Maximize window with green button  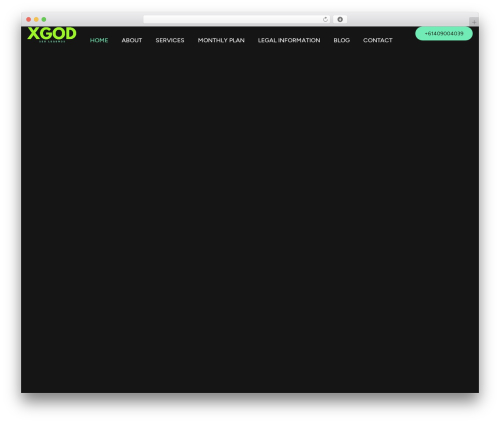[x=44, y=19]
